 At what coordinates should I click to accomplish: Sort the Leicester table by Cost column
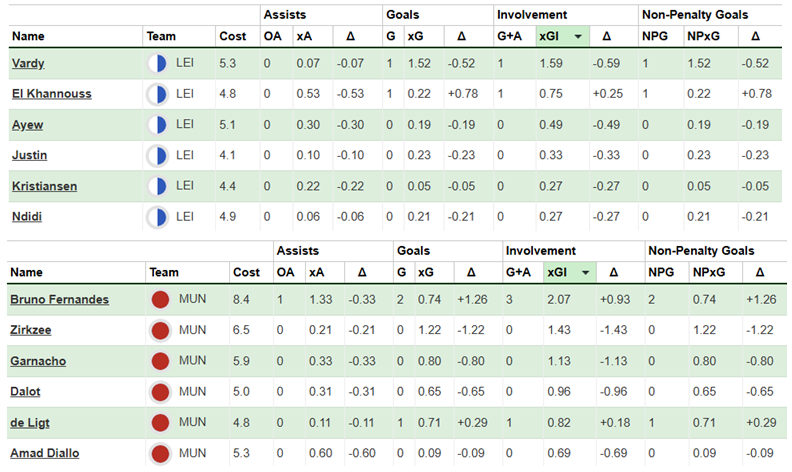(231, 36)
